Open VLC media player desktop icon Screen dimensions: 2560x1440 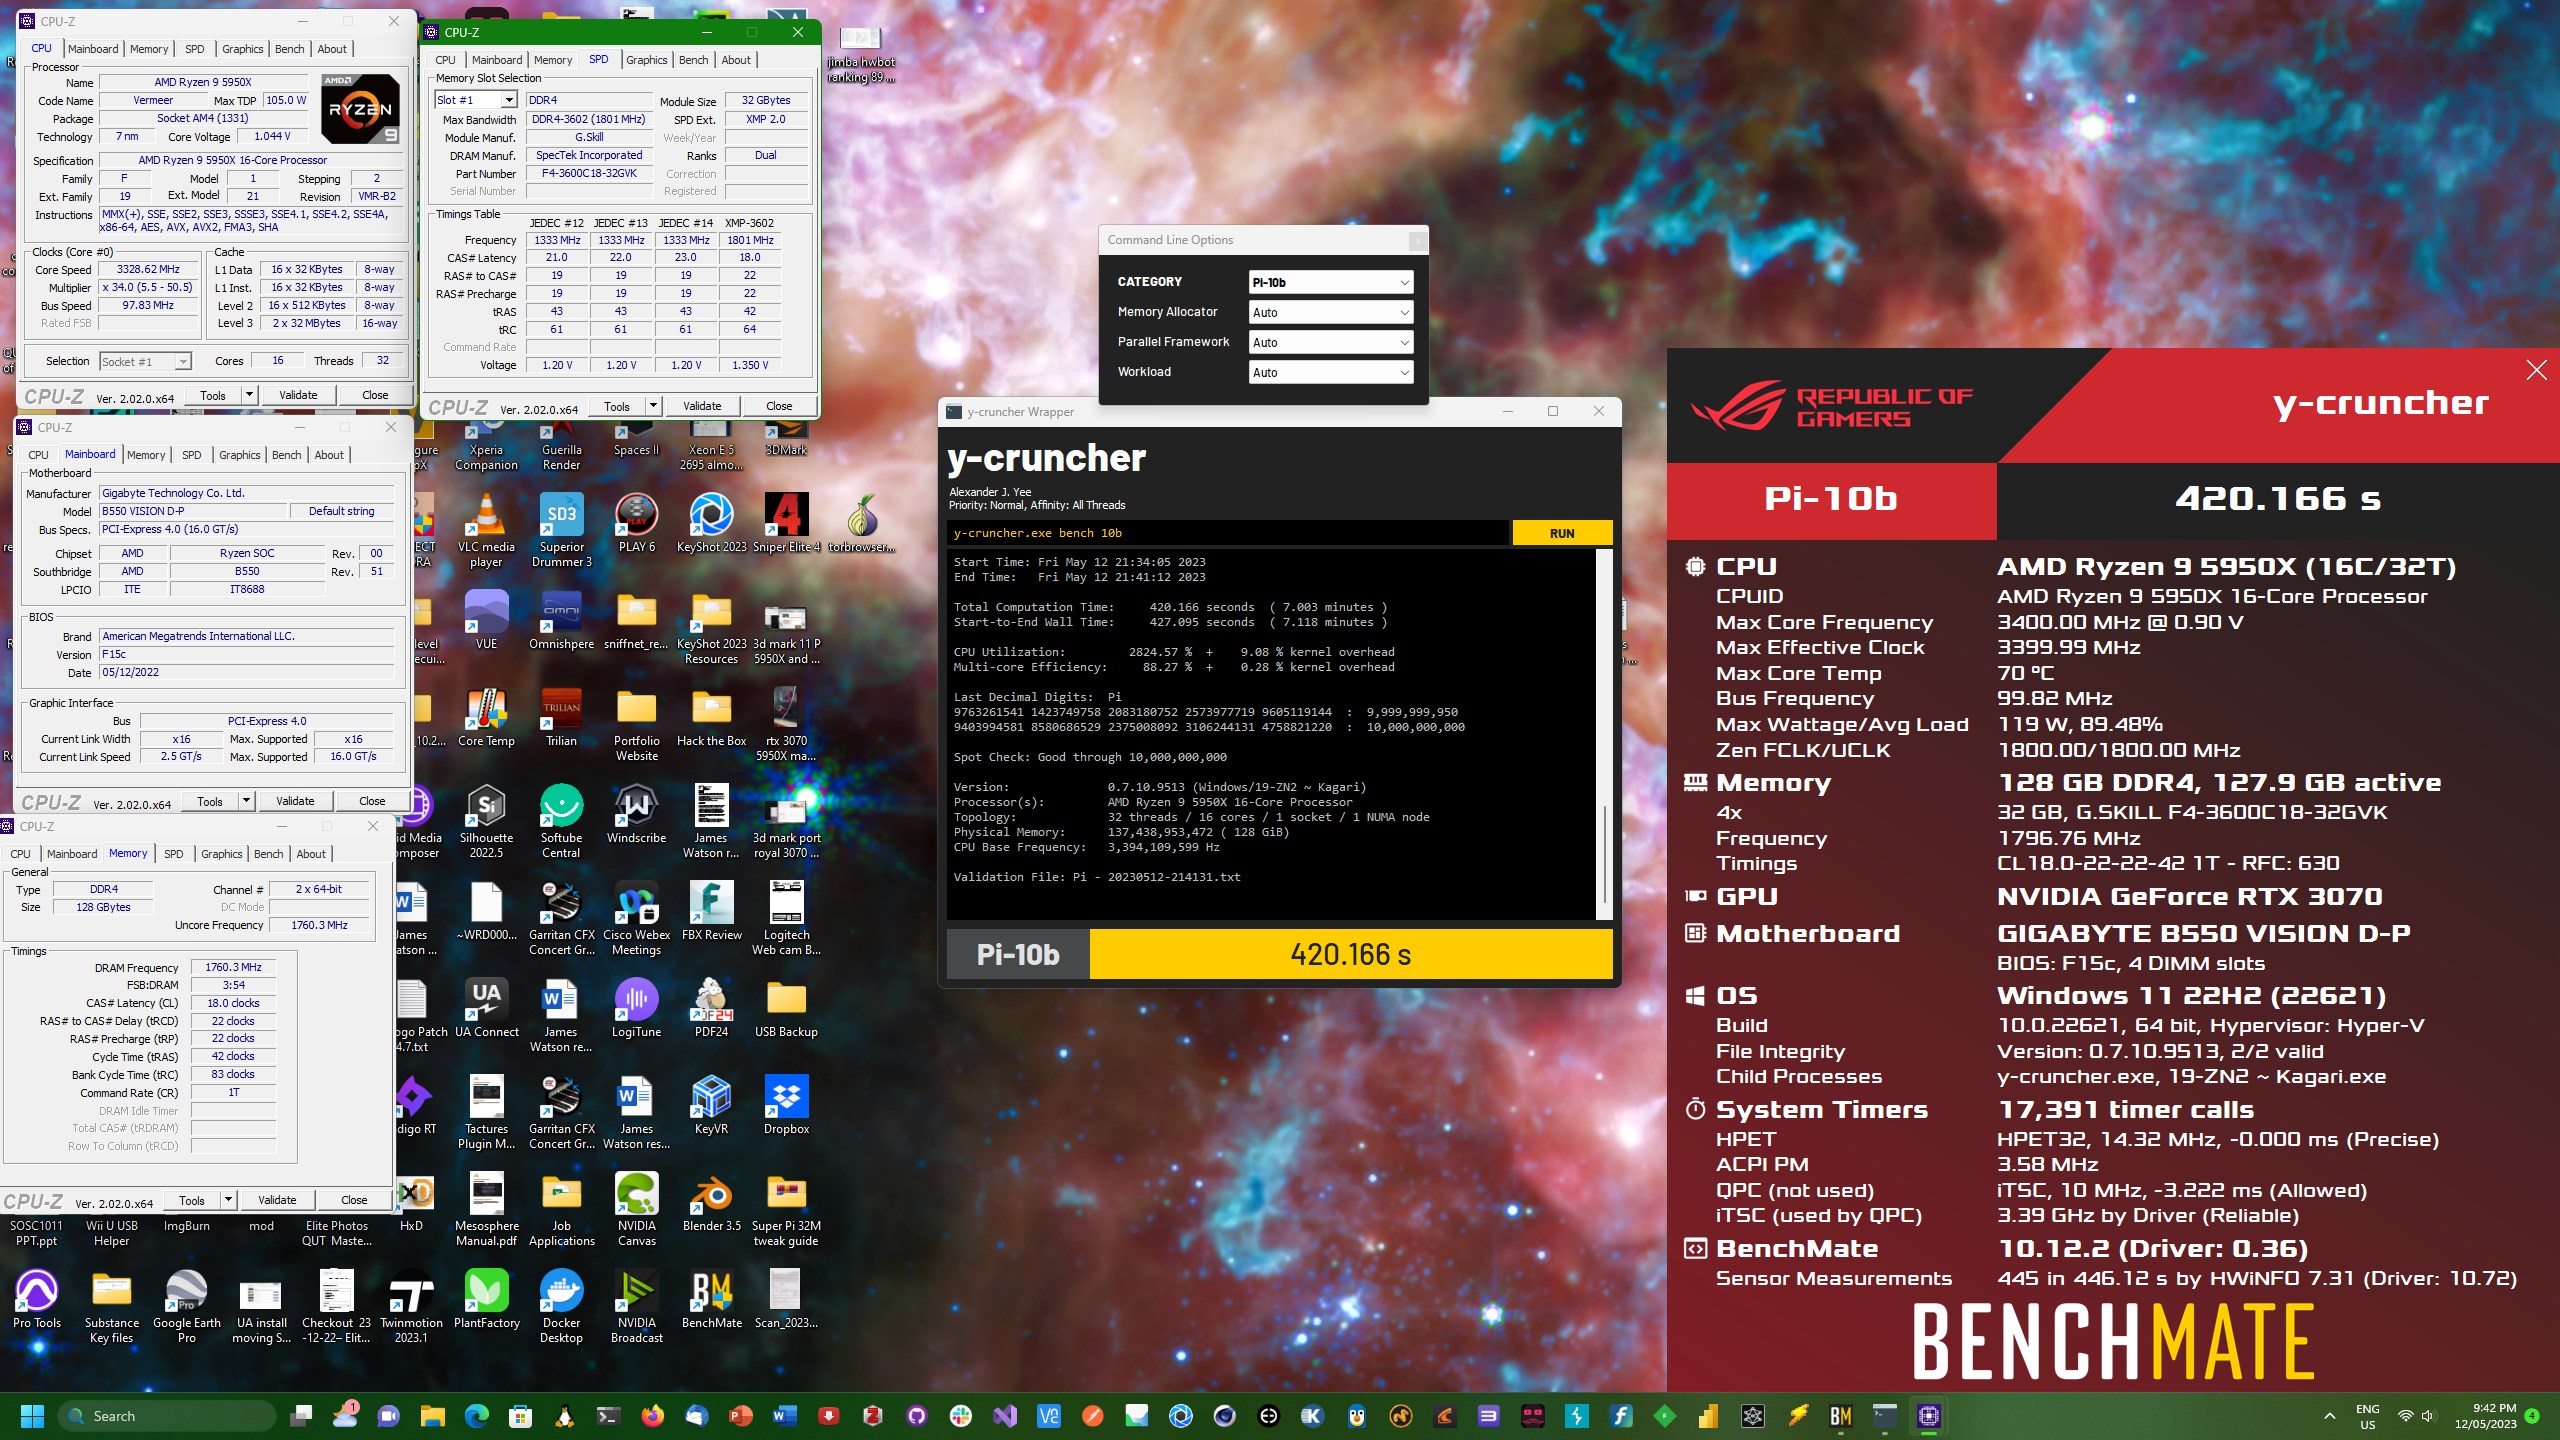486,530
